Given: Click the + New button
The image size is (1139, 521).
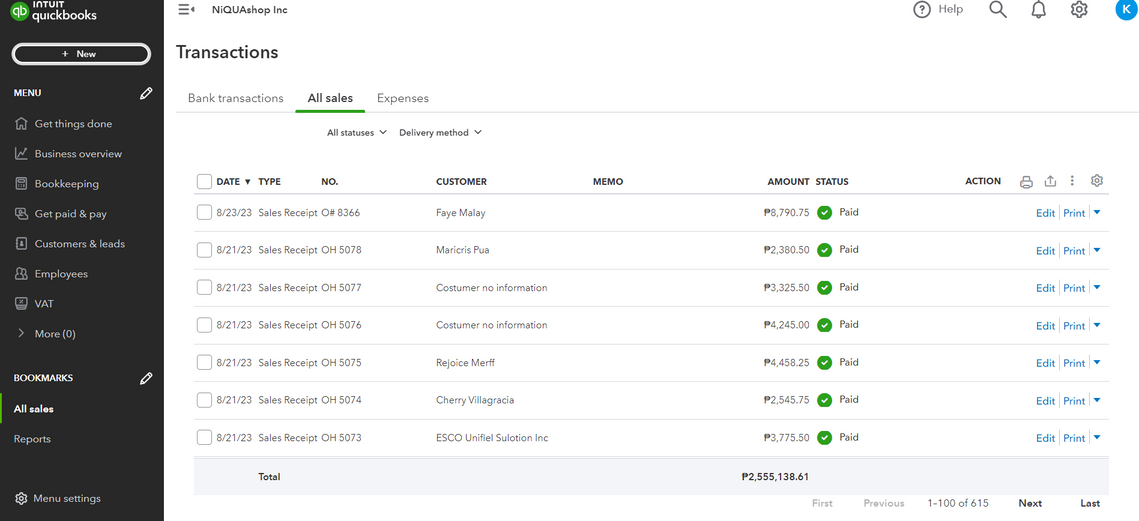Looking at the screenshot, I should (x=81, y=54).
